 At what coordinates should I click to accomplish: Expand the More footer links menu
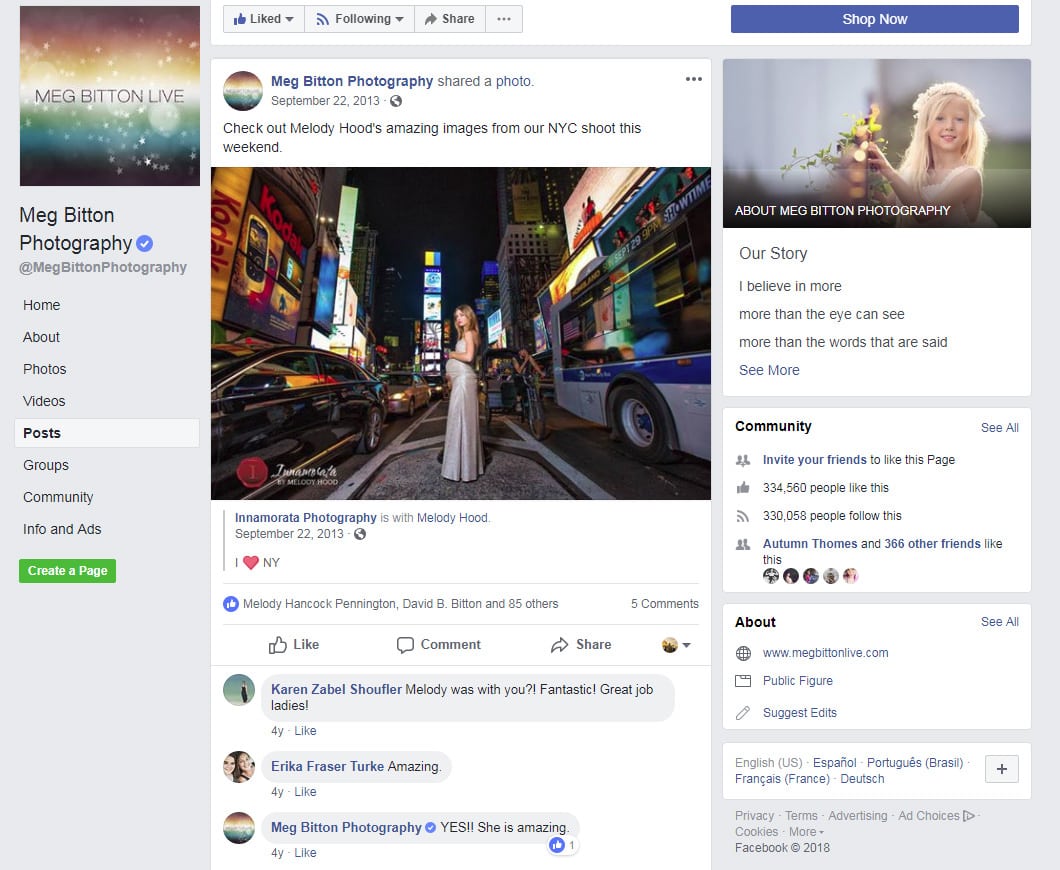(x=806, y=832)
